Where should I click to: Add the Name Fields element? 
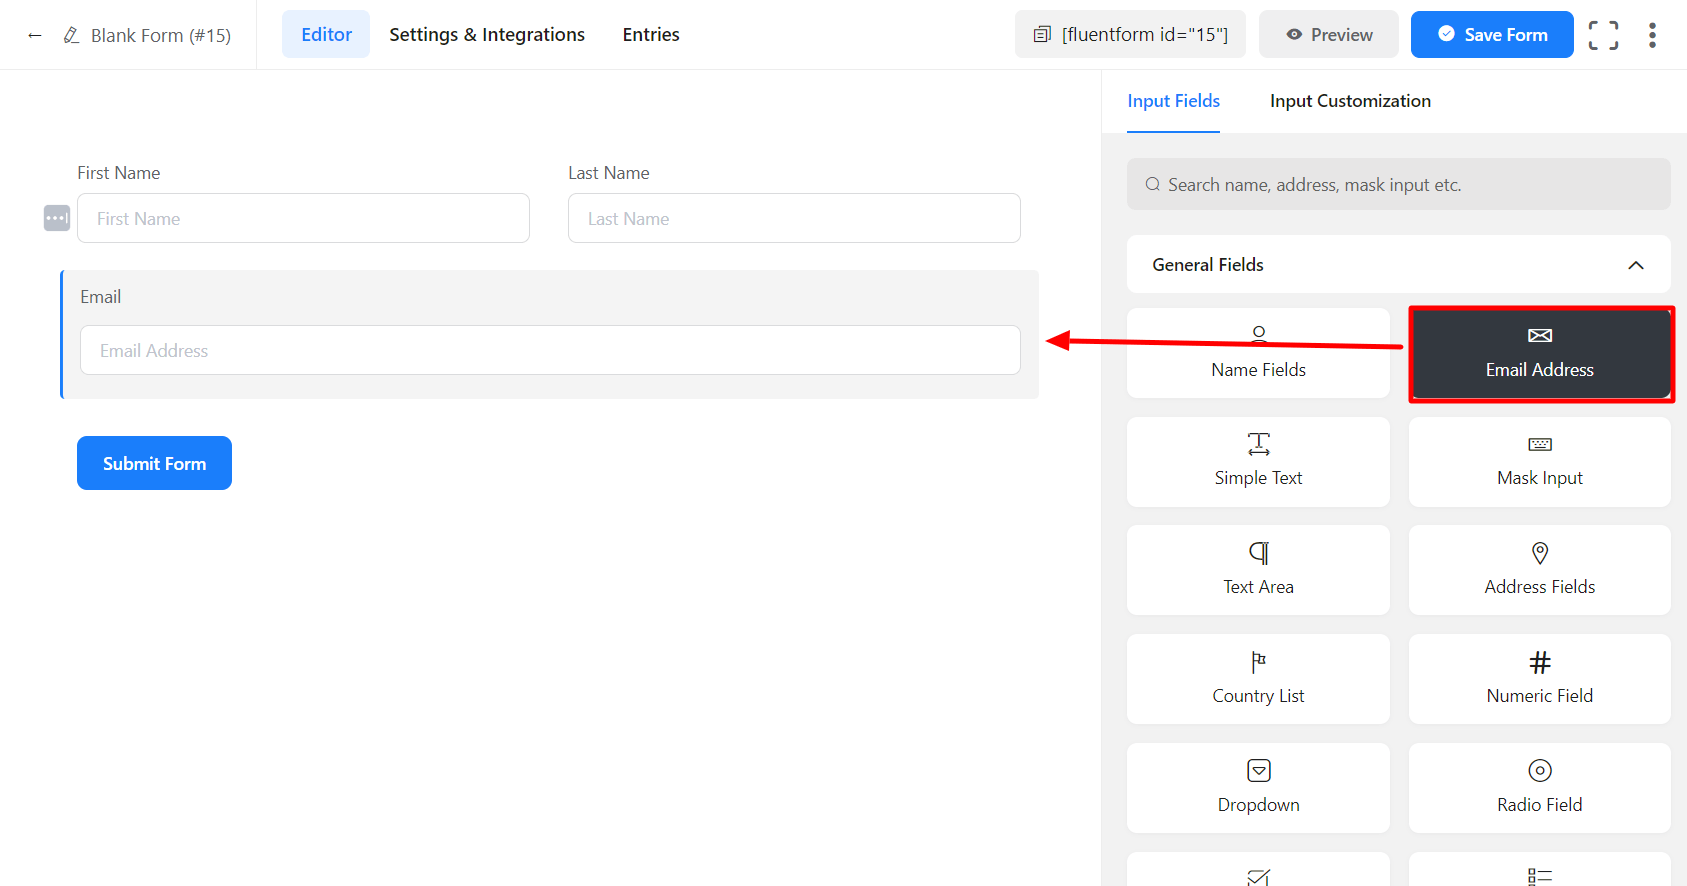point(1258,353)
